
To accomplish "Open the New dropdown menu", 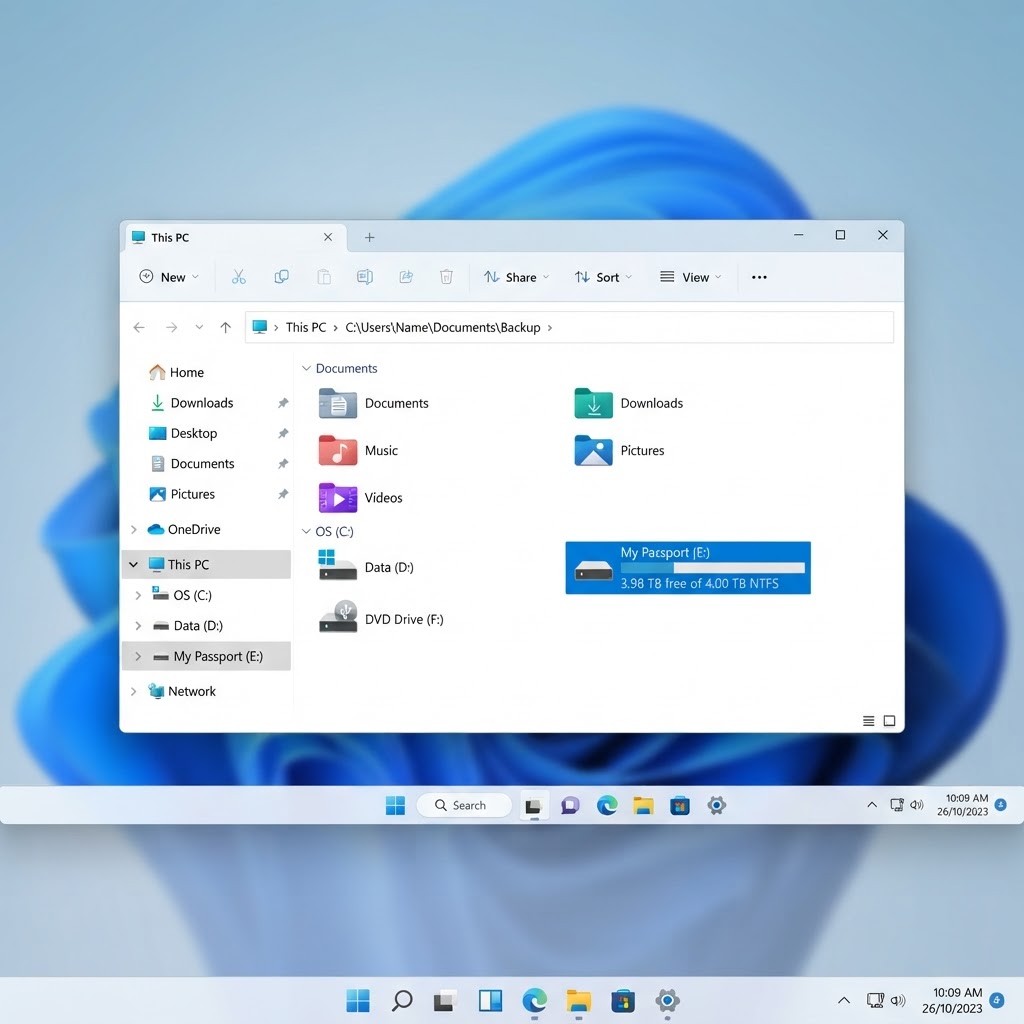I will click(x=169, y=277).
